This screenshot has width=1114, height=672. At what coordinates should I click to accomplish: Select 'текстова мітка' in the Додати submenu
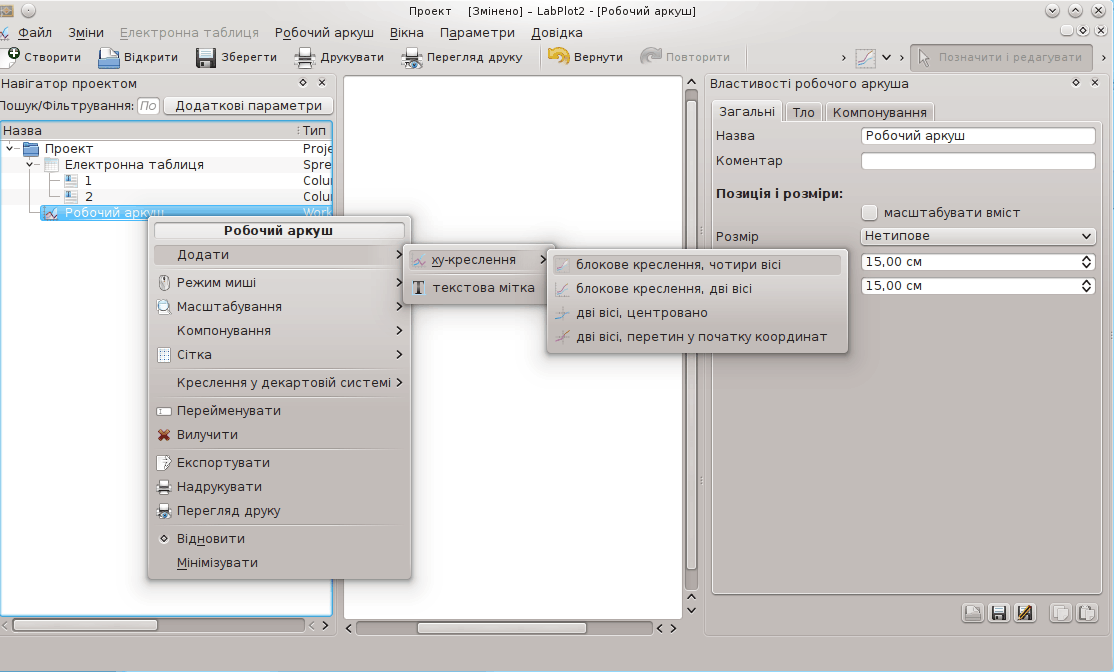click(x=483, y=288)
